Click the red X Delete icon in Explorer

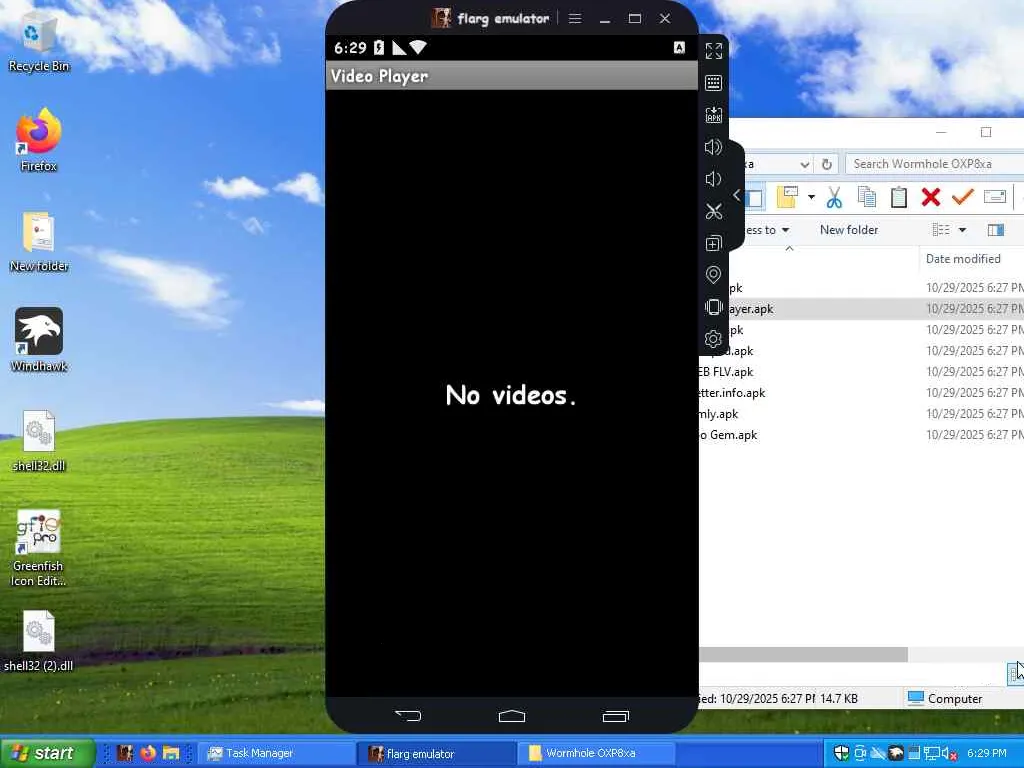pos(931,197)
